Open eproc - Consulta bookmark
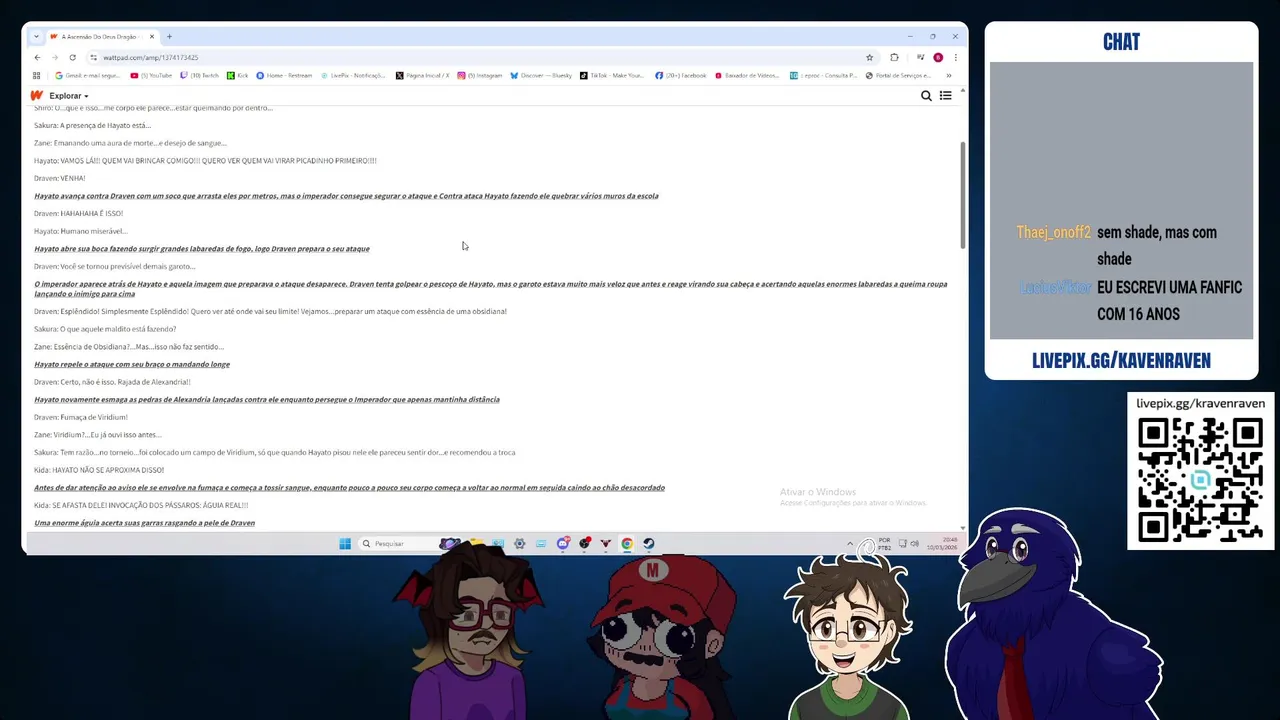 click(x=823, y=75)
